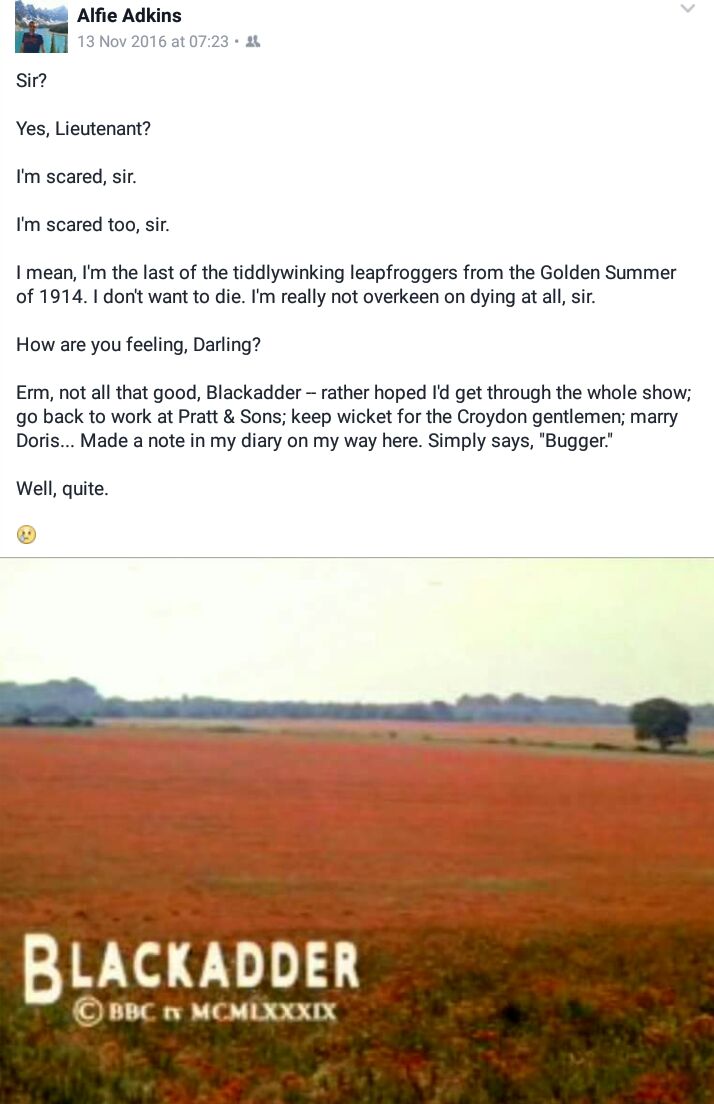Click the line "I'm scared too, sir."
The height and width of the screenshot is (1104, 714).
click(x=92, y=225)
